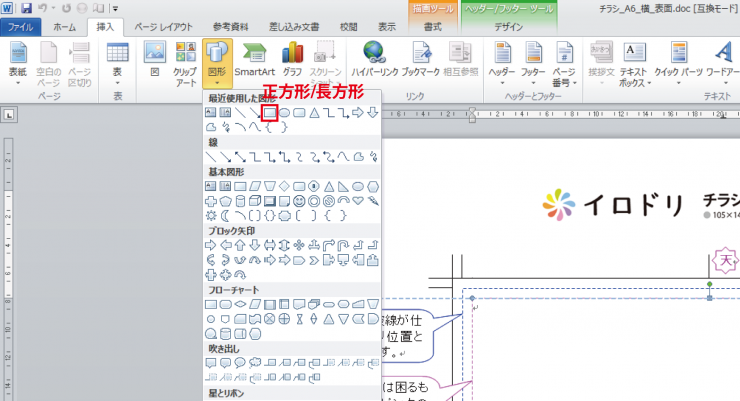Pick the oval in recently used shapes
The width and height of the screenshot is (740, 401).
284,113
